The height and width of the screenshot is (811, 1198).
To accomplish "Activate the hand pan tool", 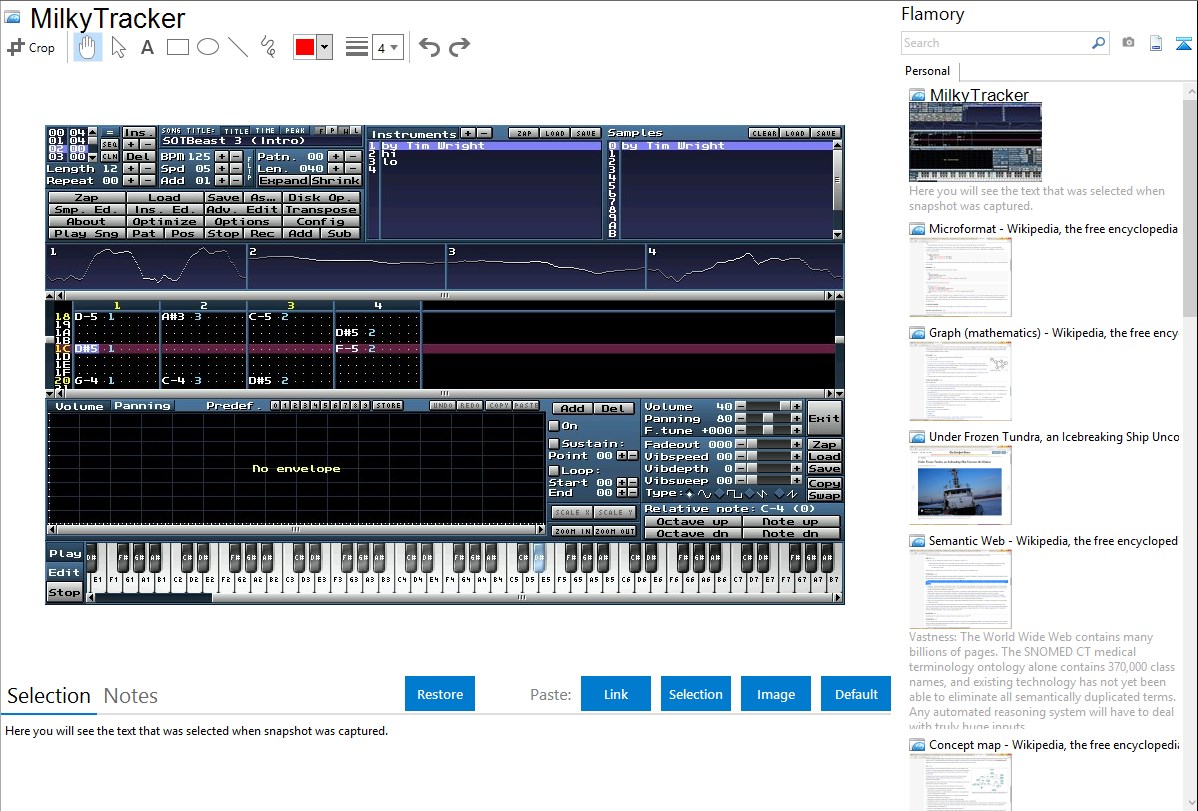I will click(x=87, y=47).
